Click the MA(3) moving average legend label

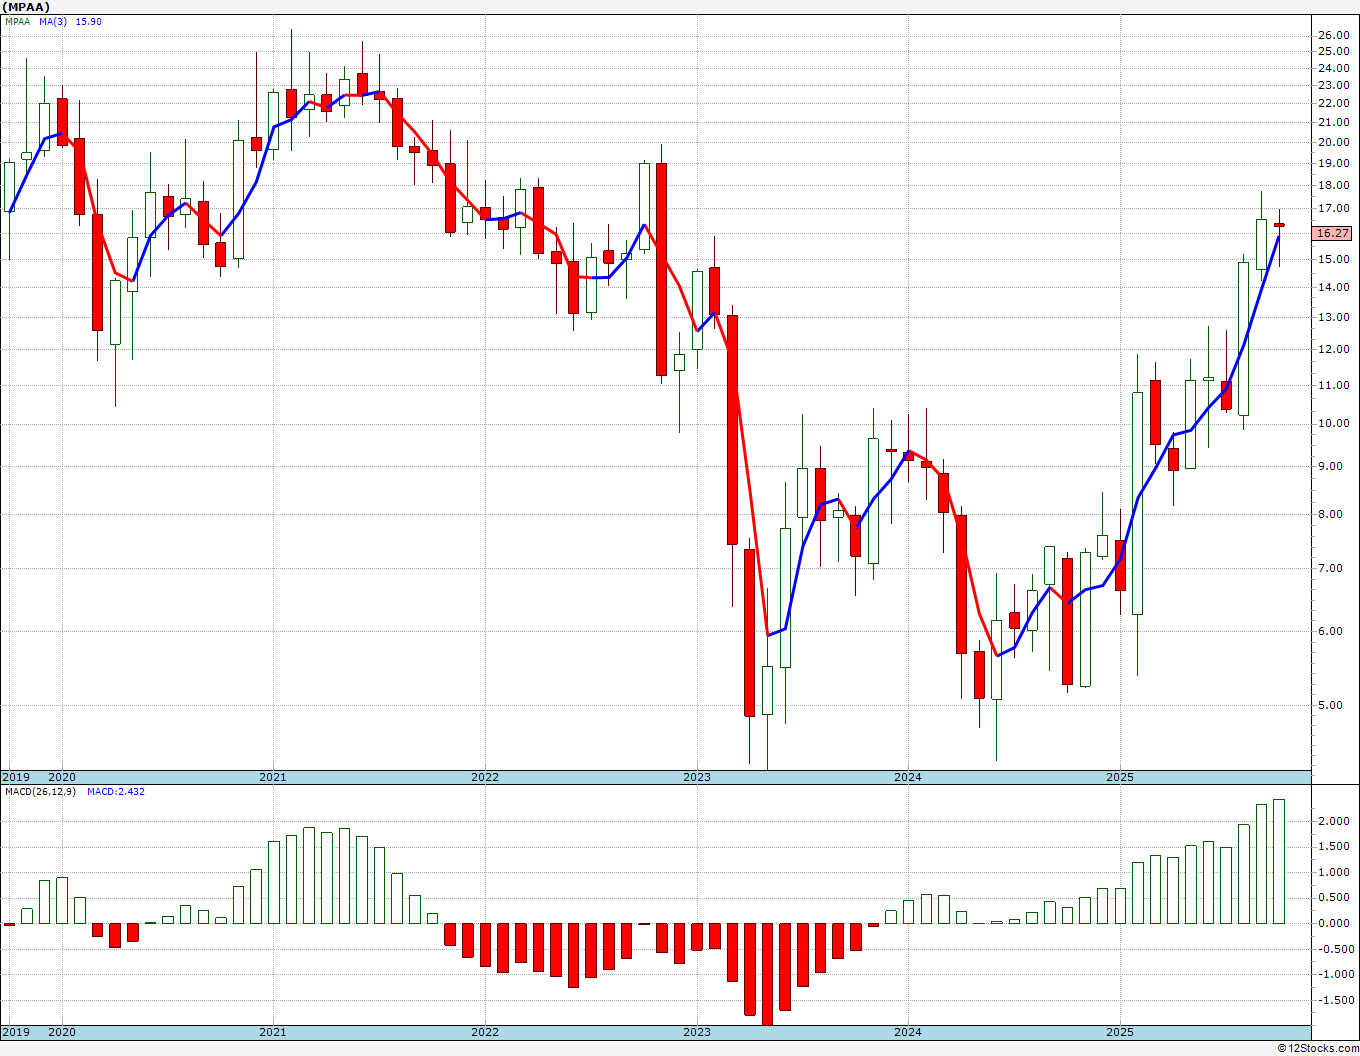coord(55,21)
